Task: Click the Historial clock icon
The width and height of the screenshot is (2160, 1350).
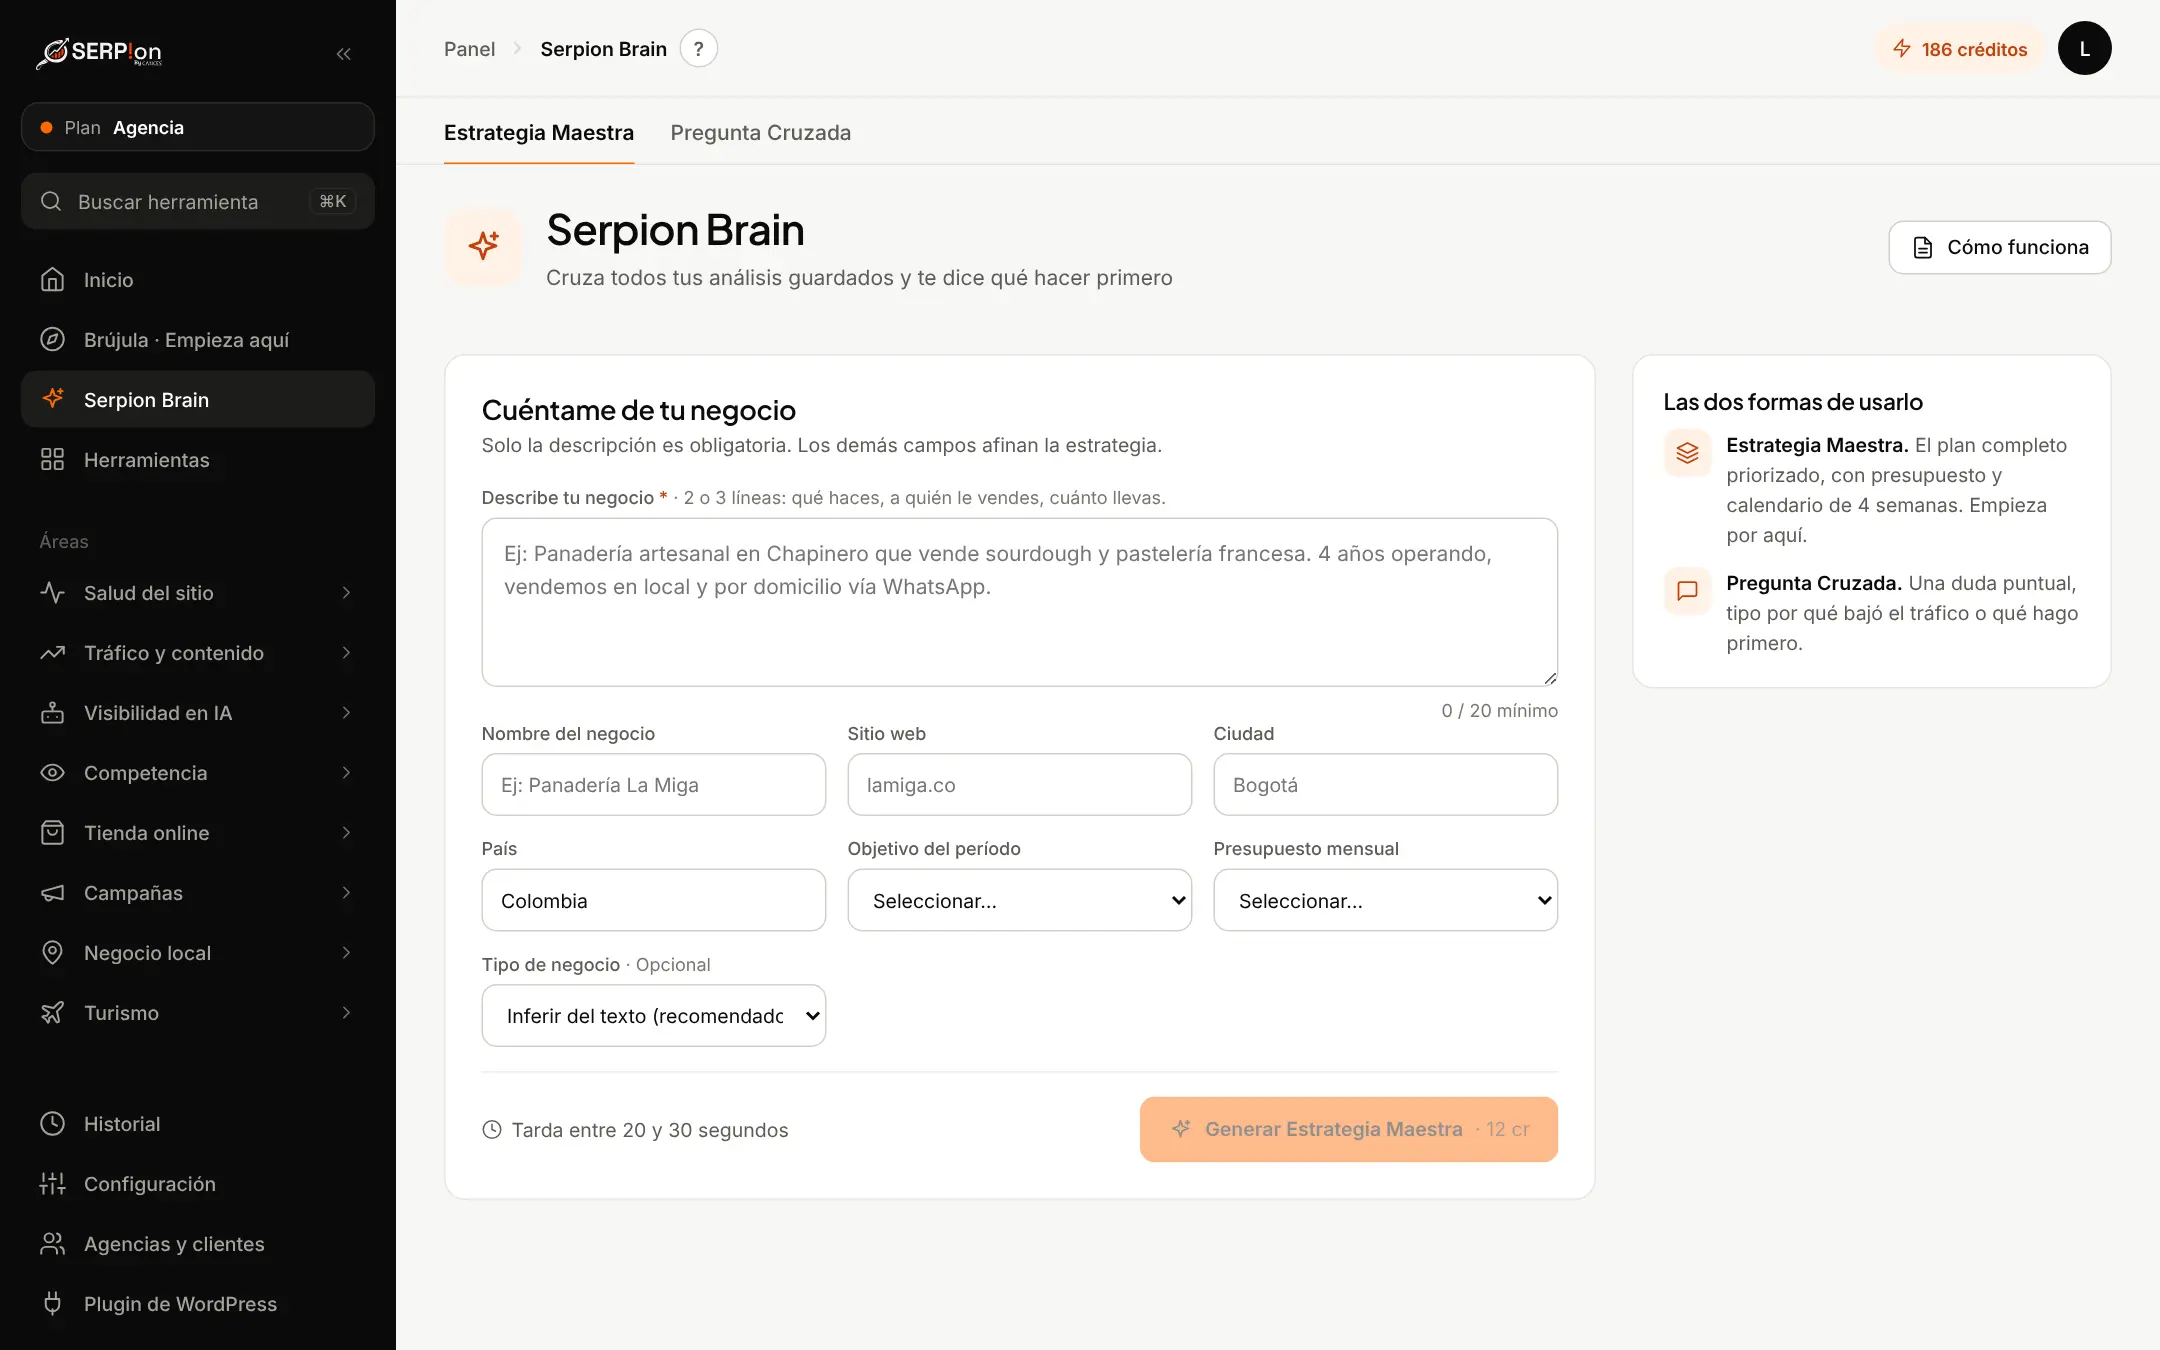Action: (x=52, y=1123)
